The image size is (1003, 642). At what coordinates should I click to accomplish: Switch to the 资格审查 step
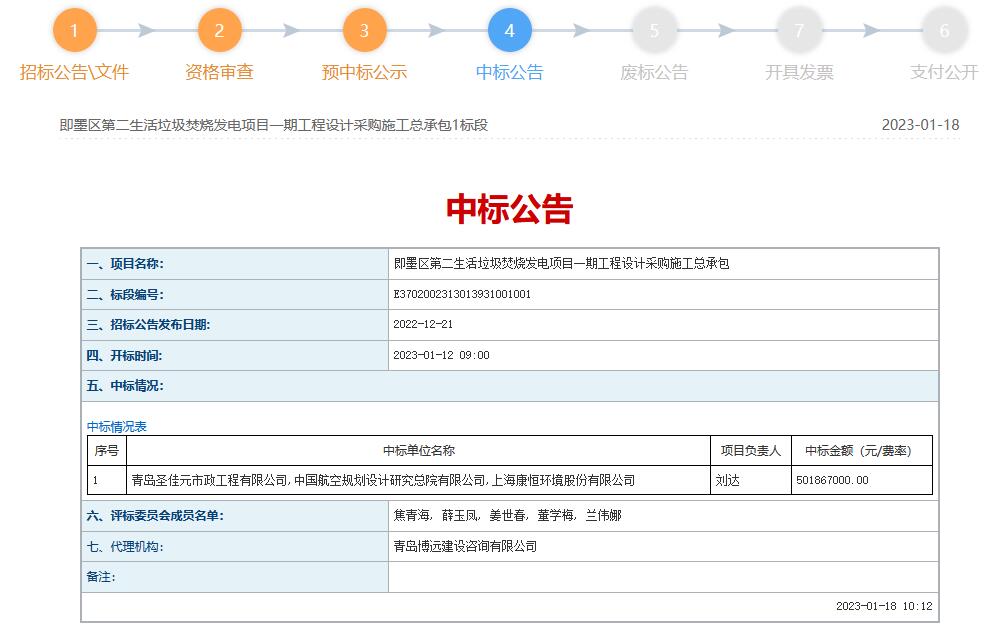[x=219, y=72]
